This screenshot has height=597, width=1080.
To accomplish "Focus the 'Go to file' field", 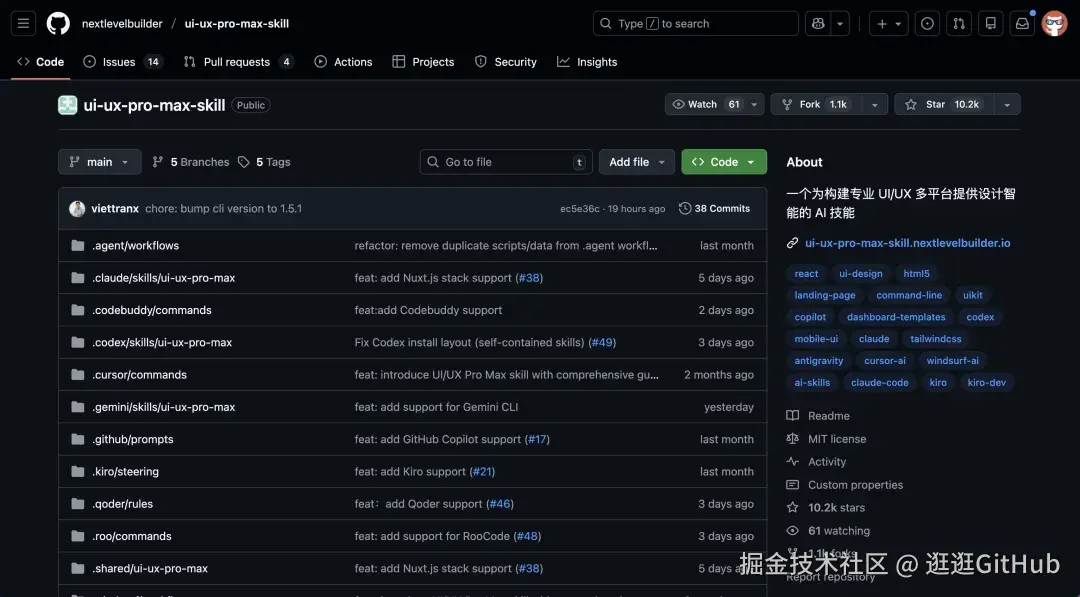I will pos(506,162).
